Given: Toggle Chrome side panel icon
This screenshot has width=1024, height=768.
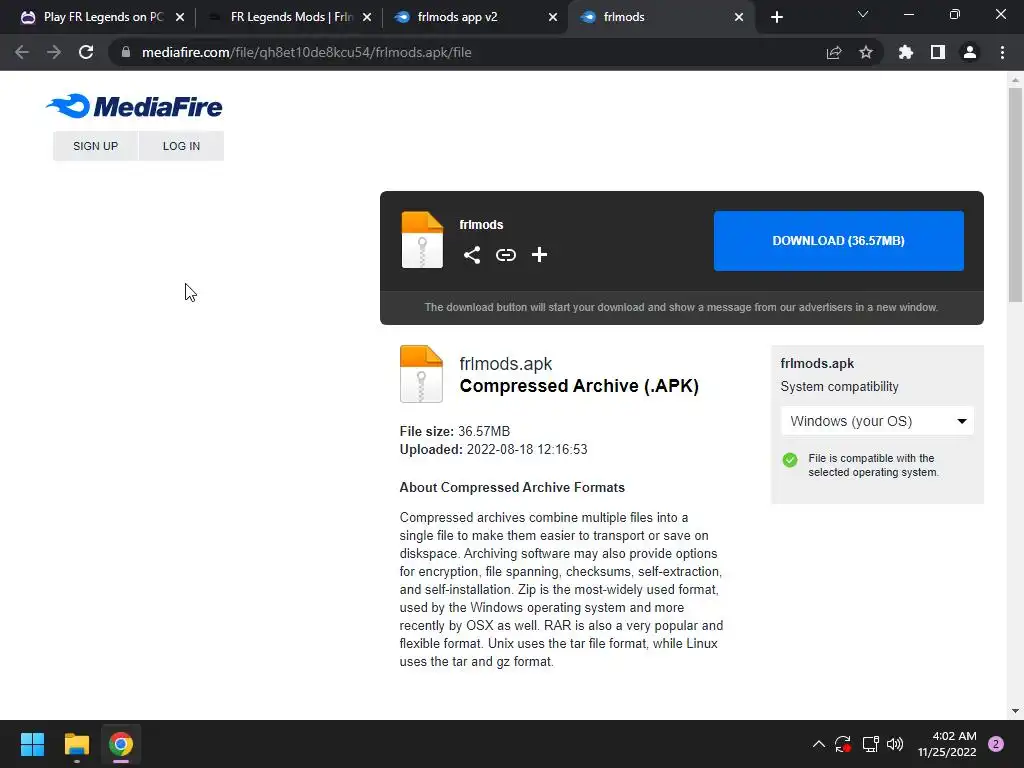Looking at the screenshot, I should [x=937, y=52].
